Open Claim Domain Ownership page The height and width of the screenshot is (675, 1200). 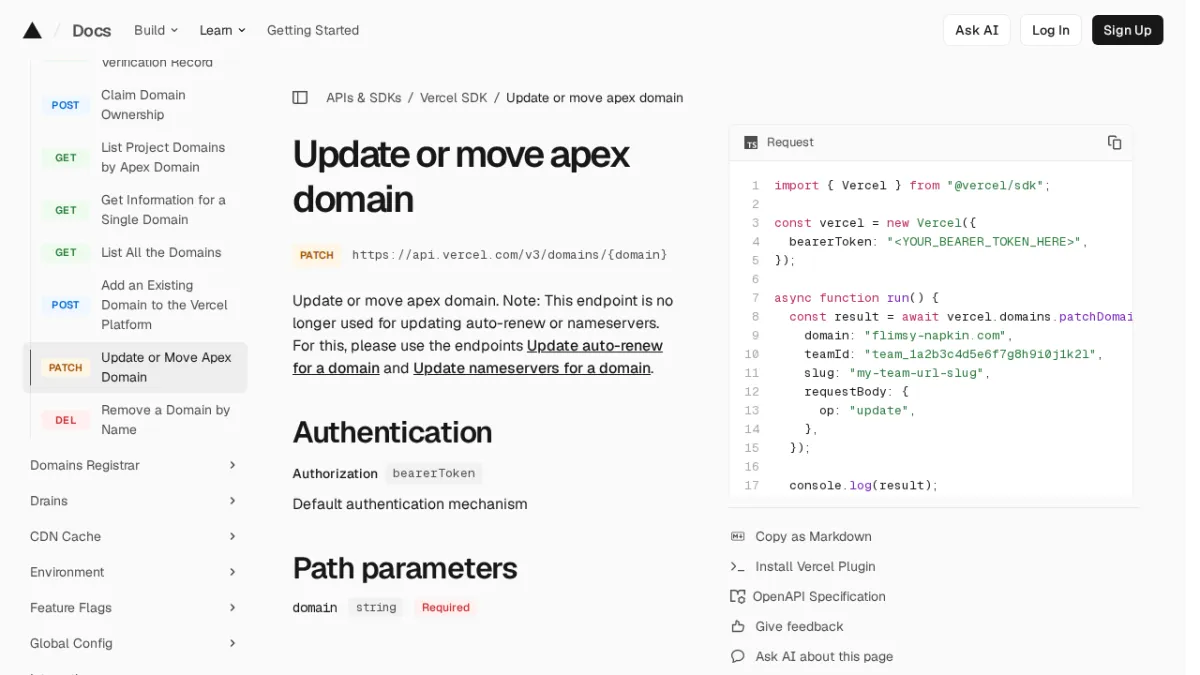click(143, 105)
